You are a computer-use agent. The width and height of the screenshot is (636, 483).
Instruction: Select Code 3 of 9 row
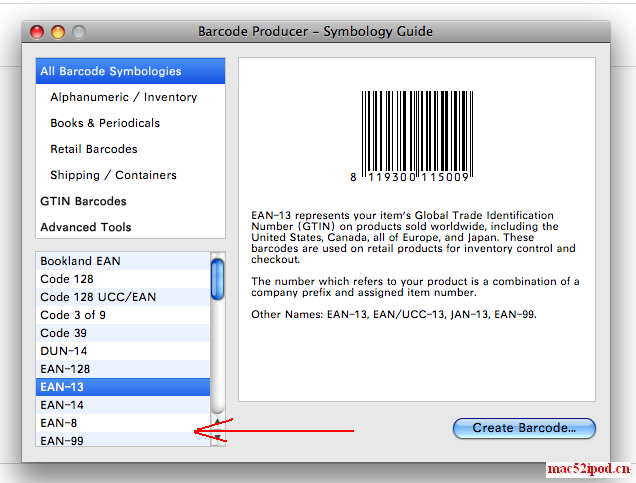pos(123,315)
